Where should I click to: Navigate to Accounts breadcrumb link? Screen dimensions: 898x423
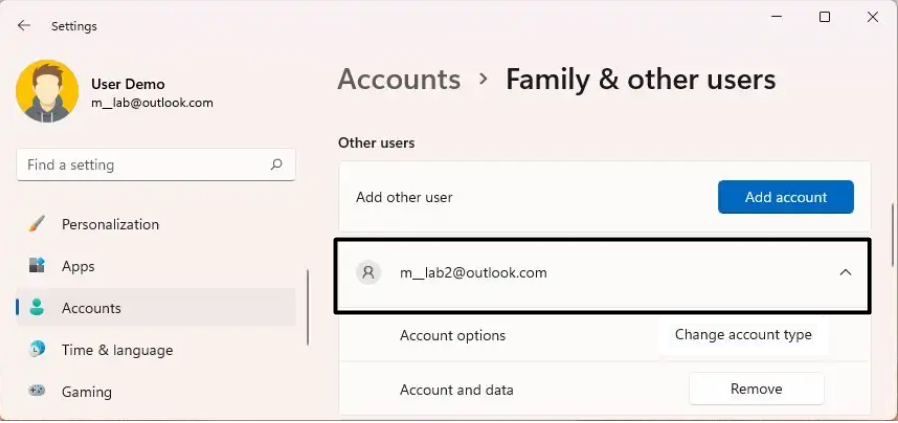[x=399, y=79]
